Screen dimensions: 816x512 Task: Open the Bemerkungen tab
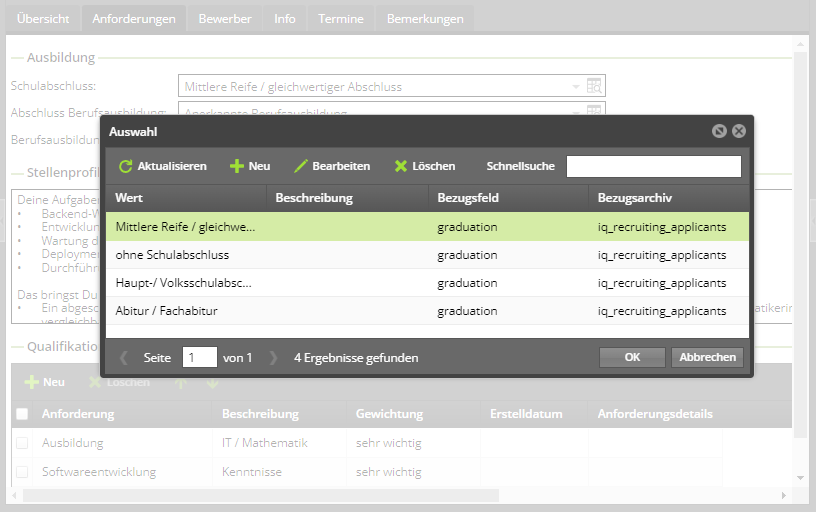coord(425,19)
